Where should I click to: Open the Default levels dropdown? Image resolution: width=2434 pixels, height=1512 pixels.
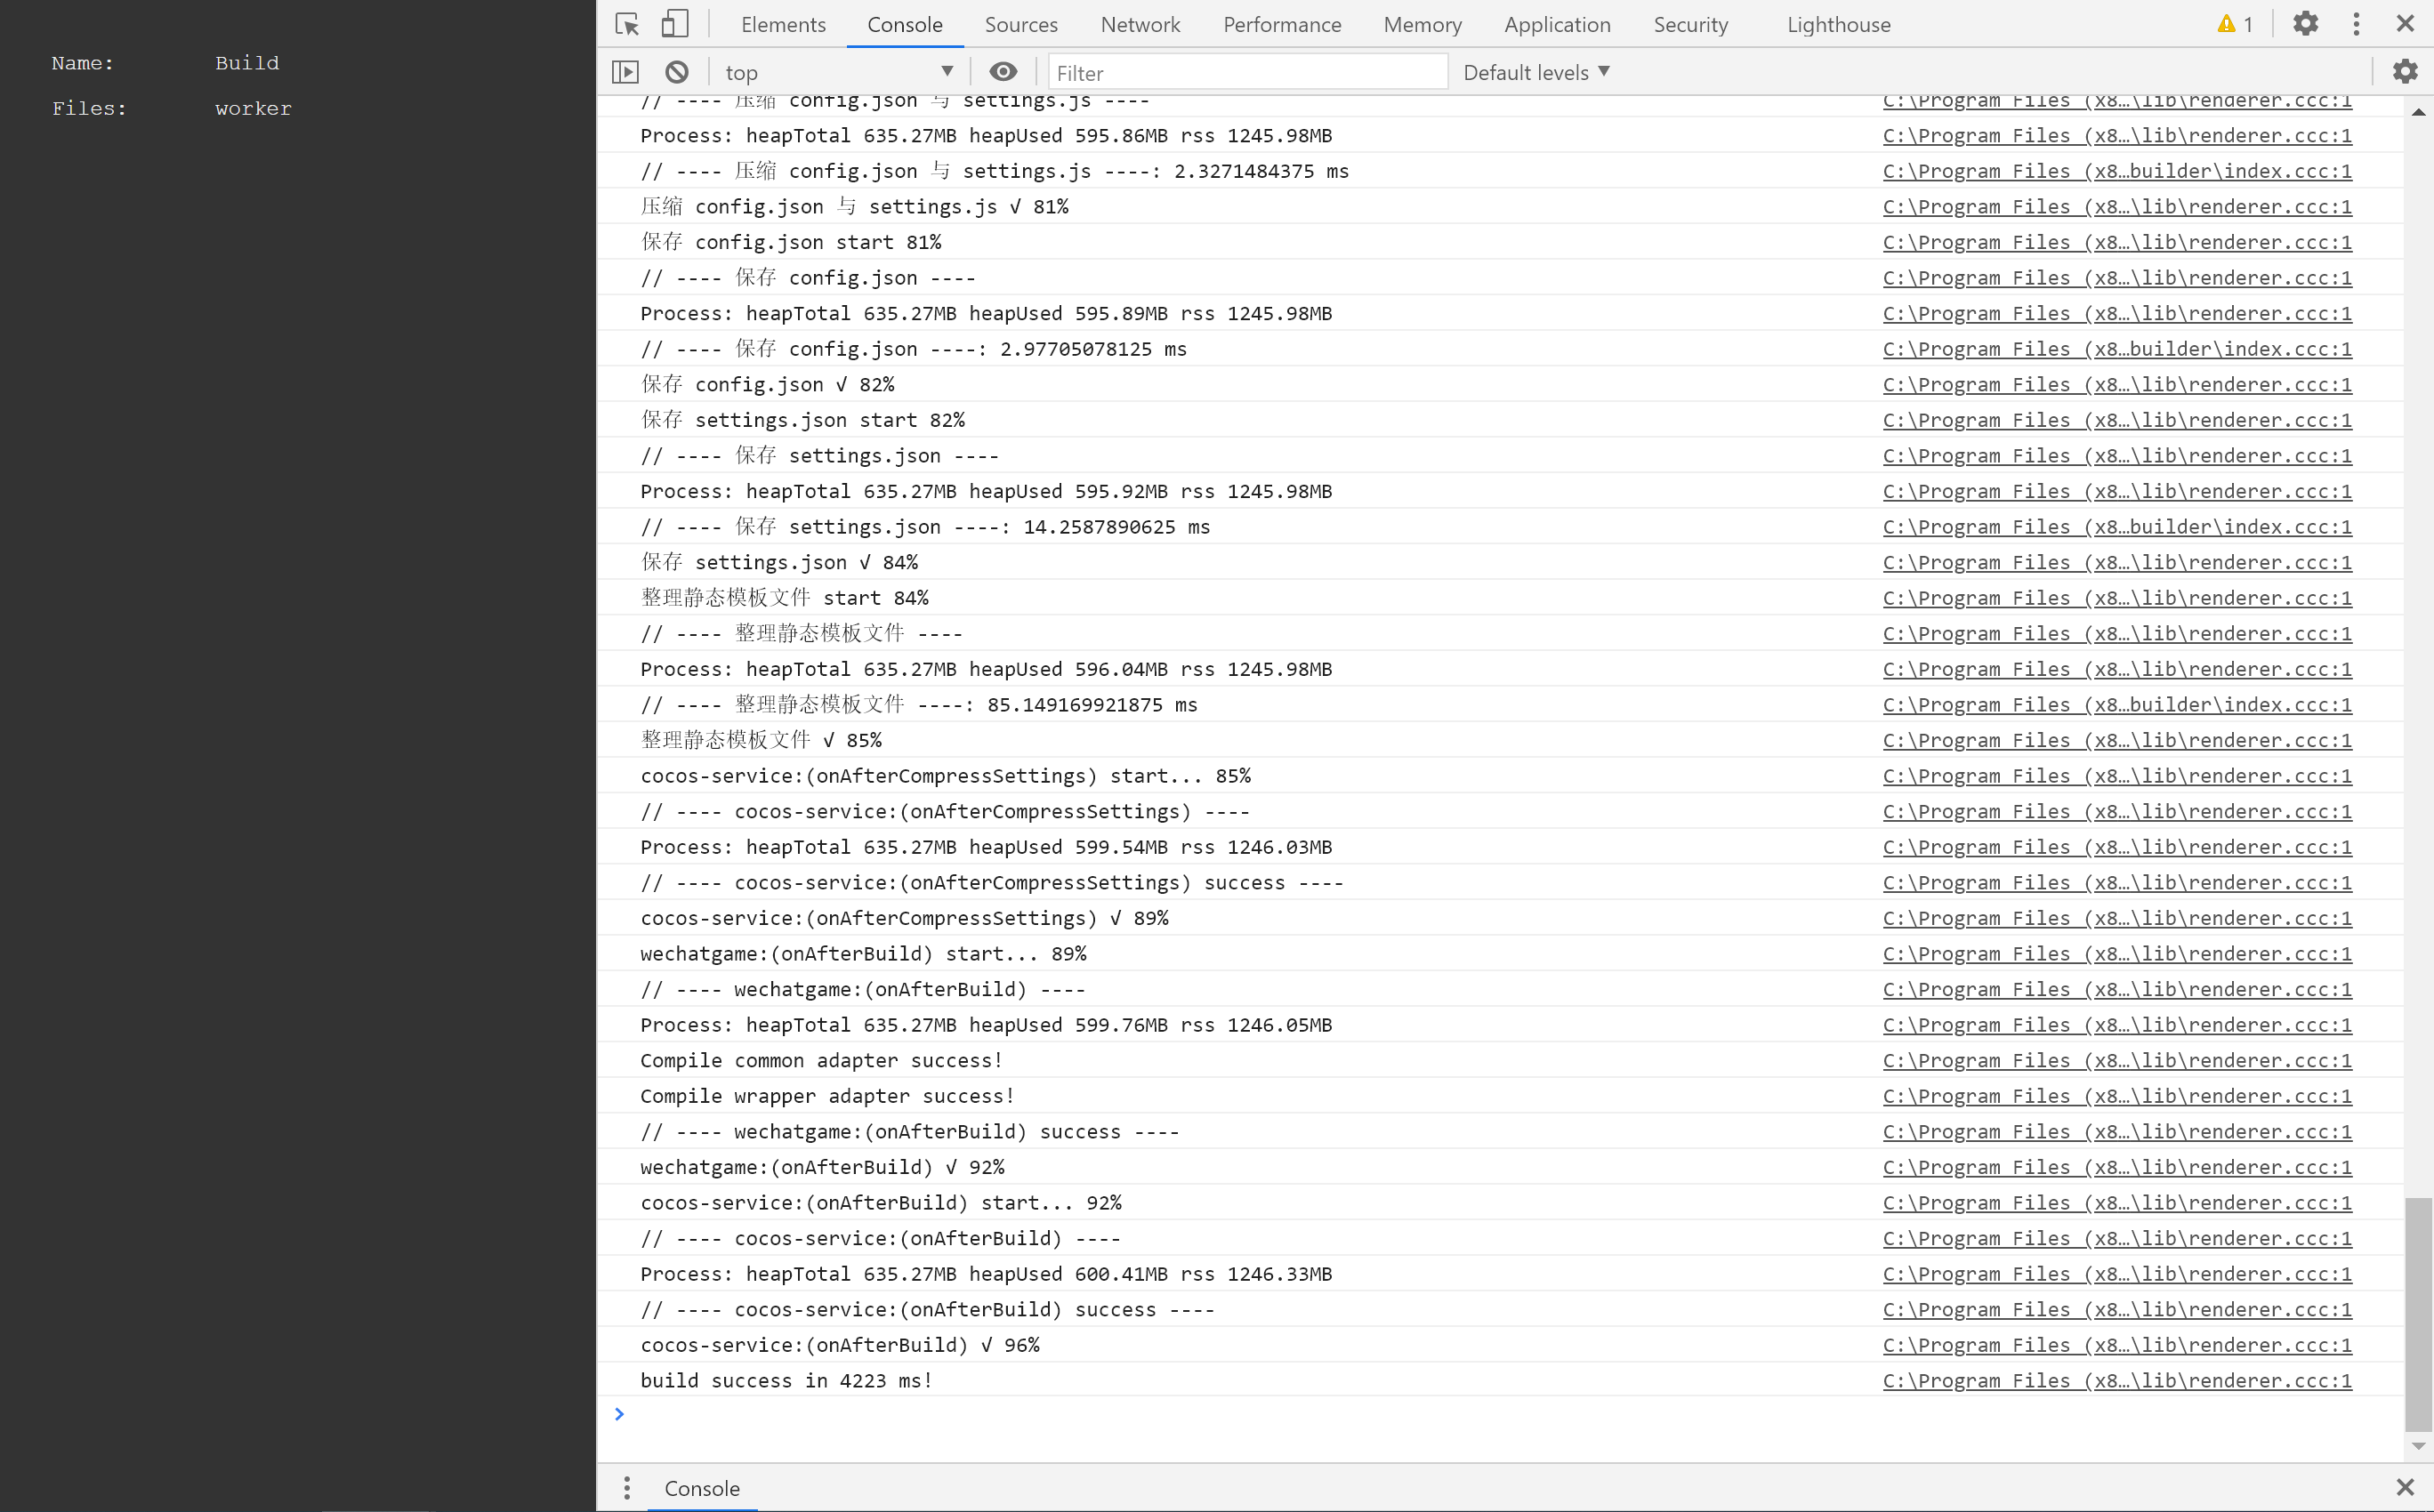1536,72
